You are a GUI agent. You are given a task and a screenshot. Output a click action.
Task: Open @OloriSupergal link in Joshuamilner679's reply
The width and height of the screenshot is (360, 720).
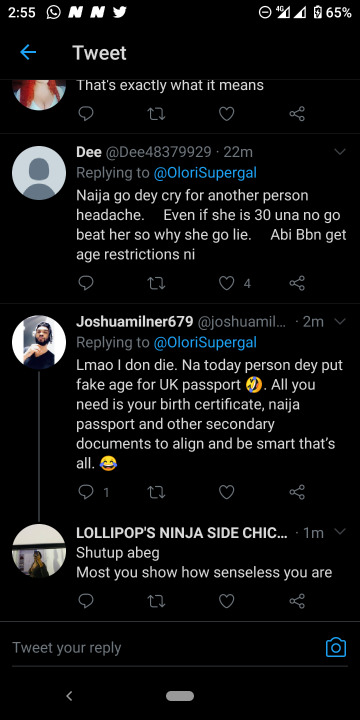[205, 343]
